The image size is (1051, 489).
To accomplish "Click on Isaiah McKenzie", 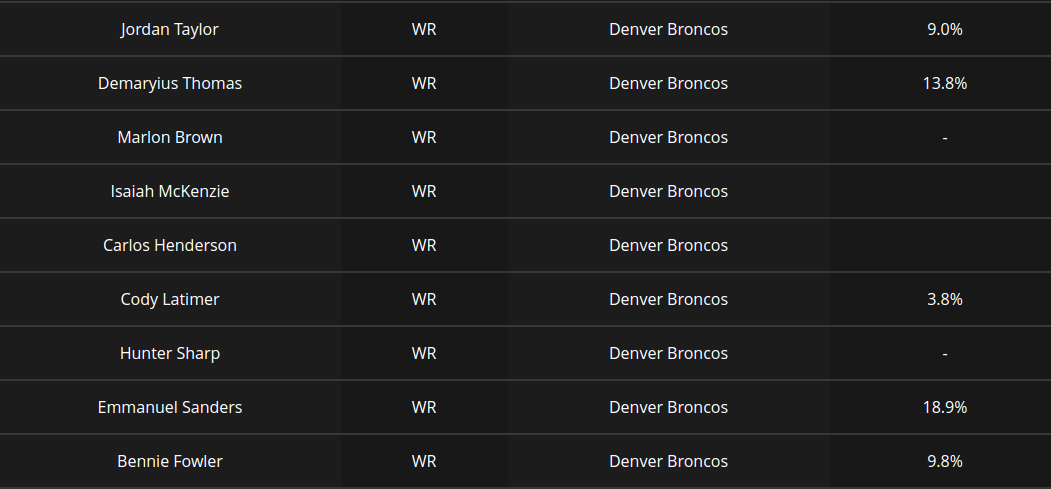I will click(170, 191).
